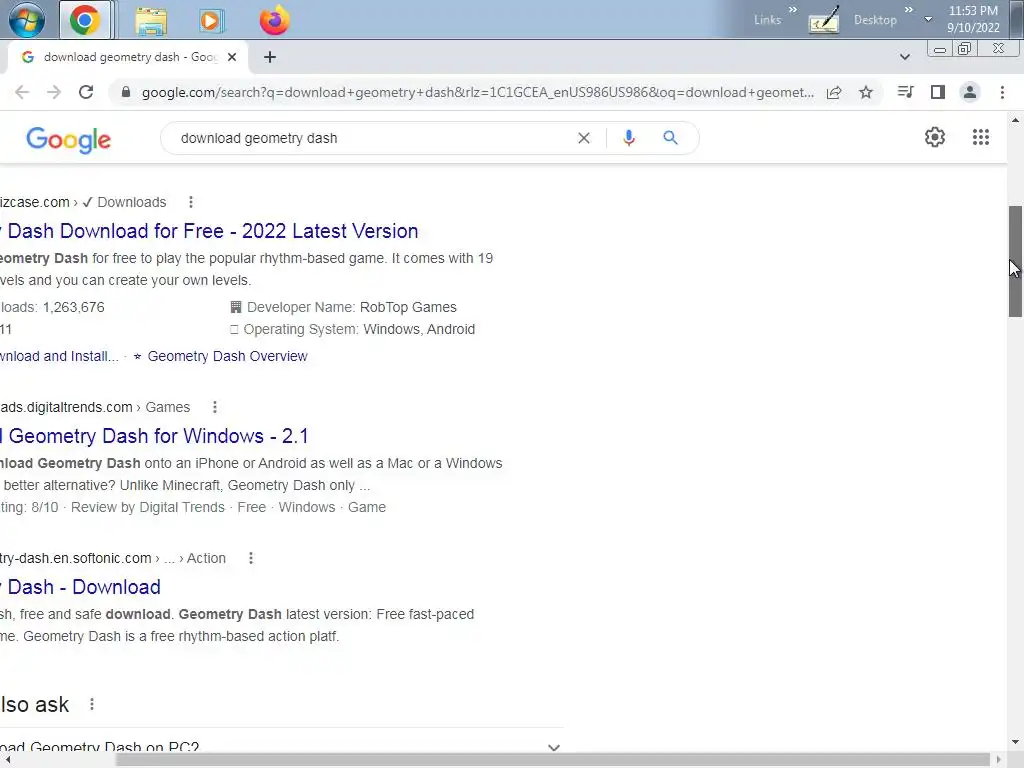
Task: Submit search via the magnifying glass
Action: pos(670,138)
